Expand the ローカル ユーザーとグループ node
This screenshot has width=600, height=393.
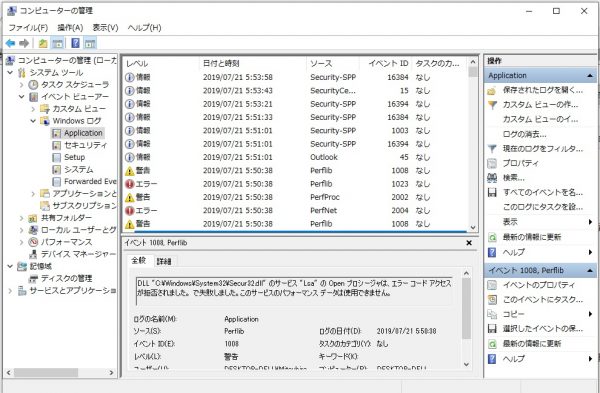22,230
